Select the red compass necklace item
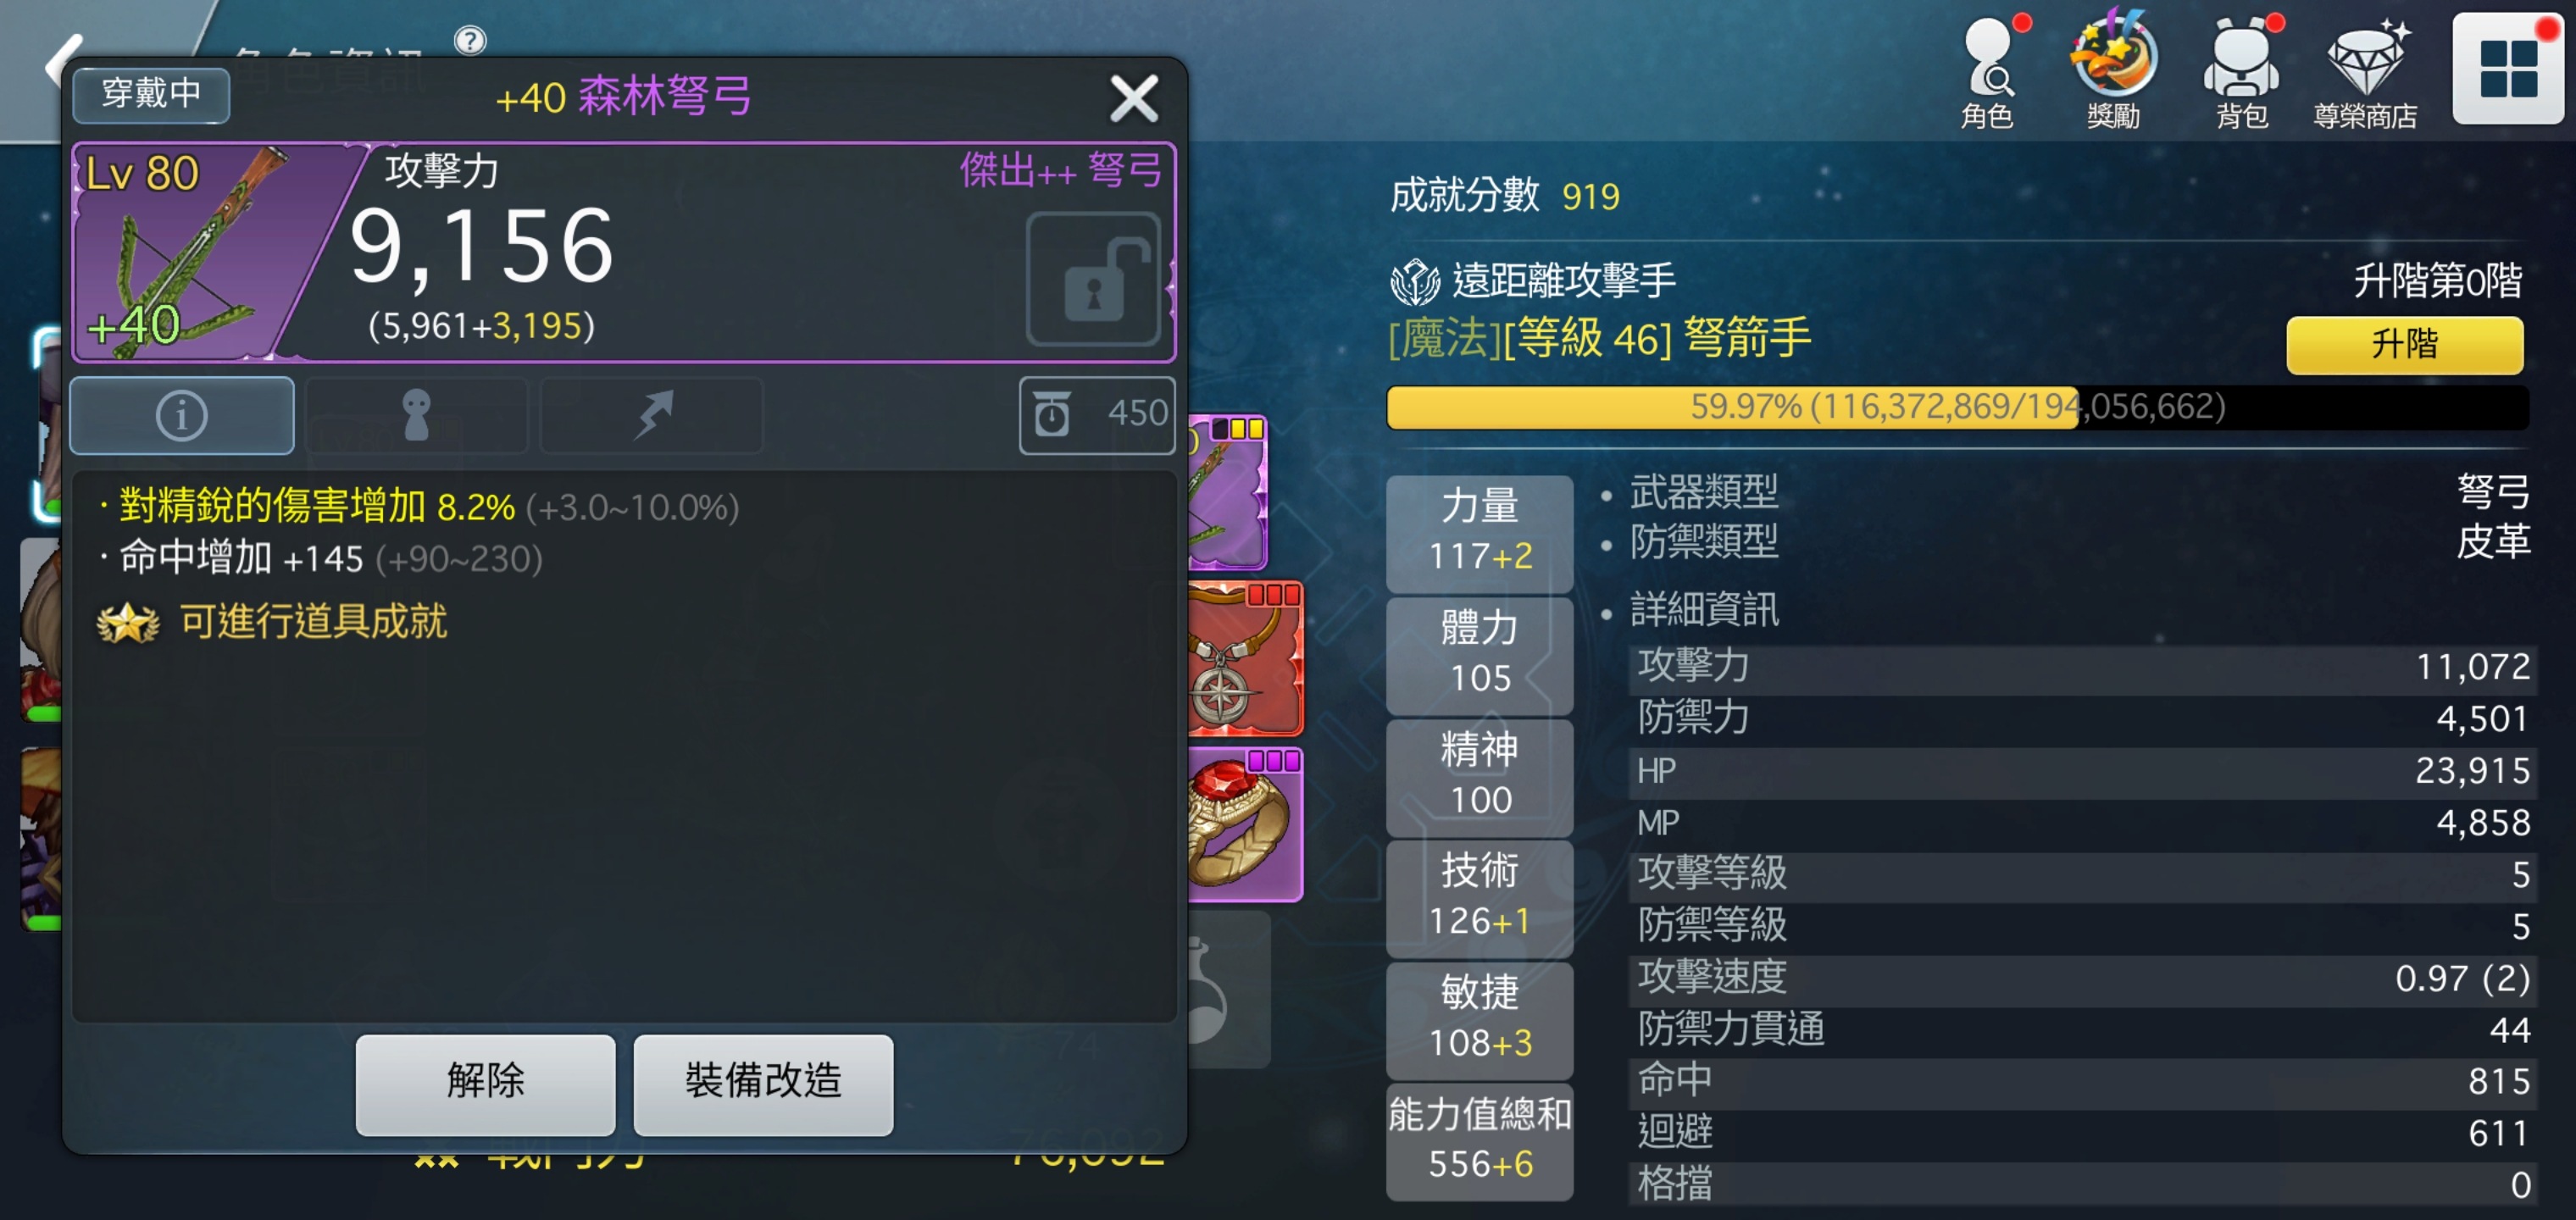The width and height of the screenshot is (2576, 1220). click(1246, 660)
